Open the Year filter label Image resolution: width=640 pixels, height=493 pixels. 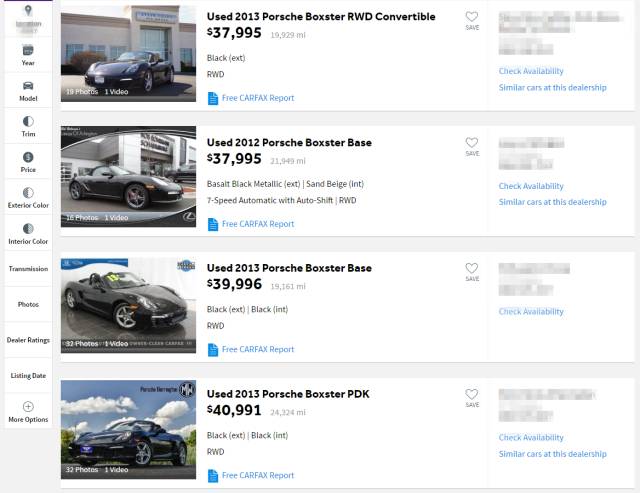coord(28,63)
